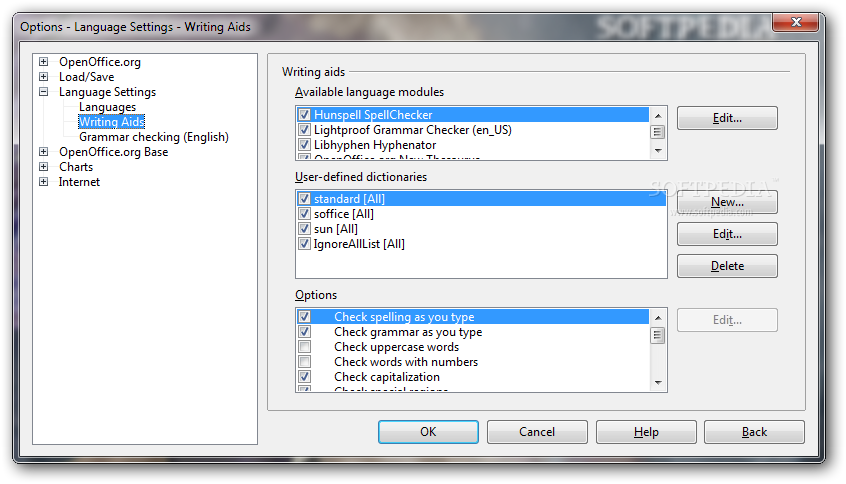Image resolution: width=846 pixels, height=484 pixels.
Task: Toggle the Libhyphen Hyphenator checkbox
Action: click(x=304, y=145)
